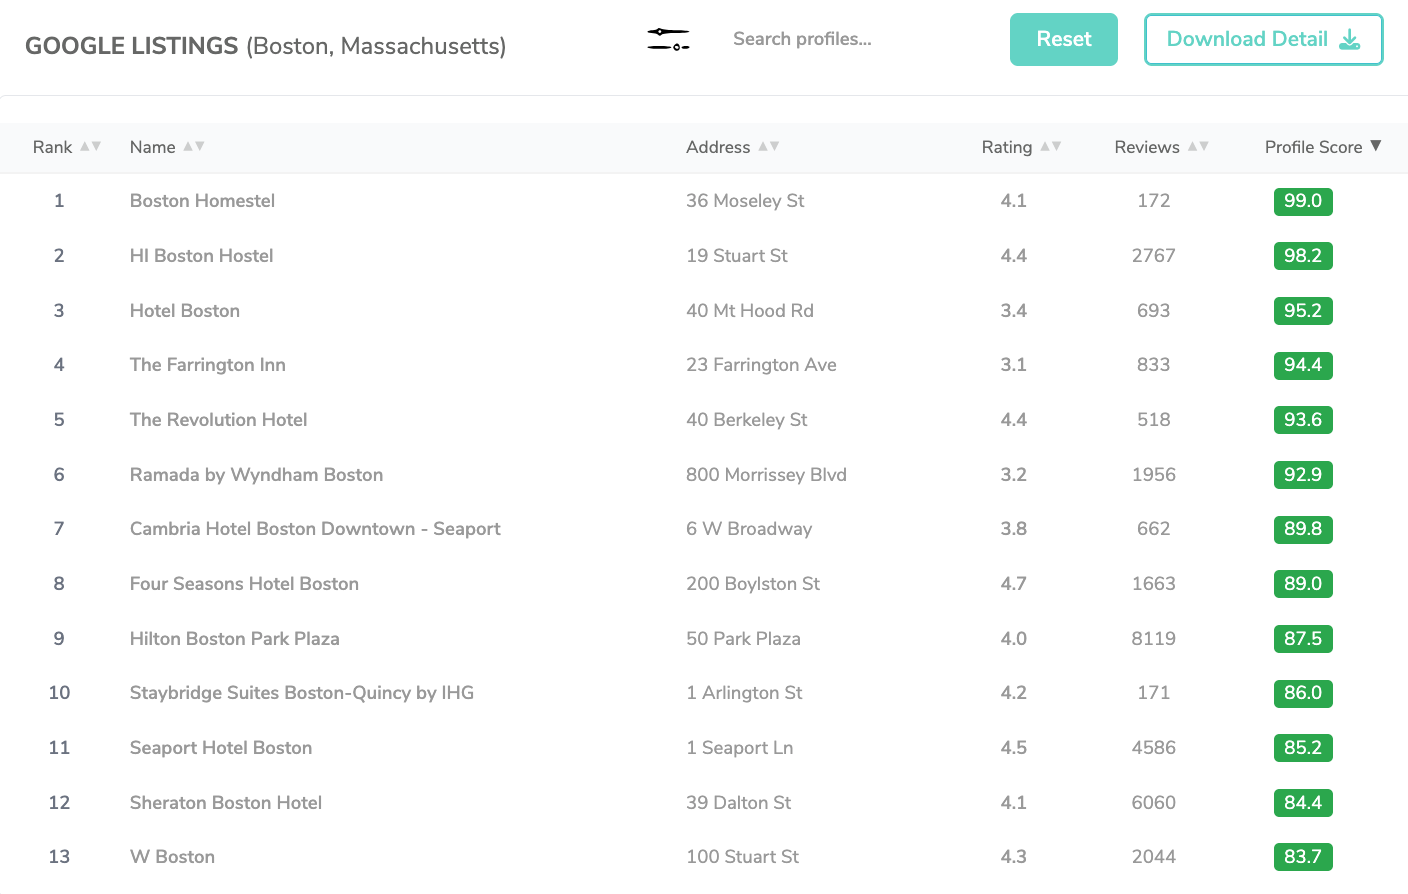Open the Seaport Hotel Boston listing
1408x894 pixels.
click(221, 748)
